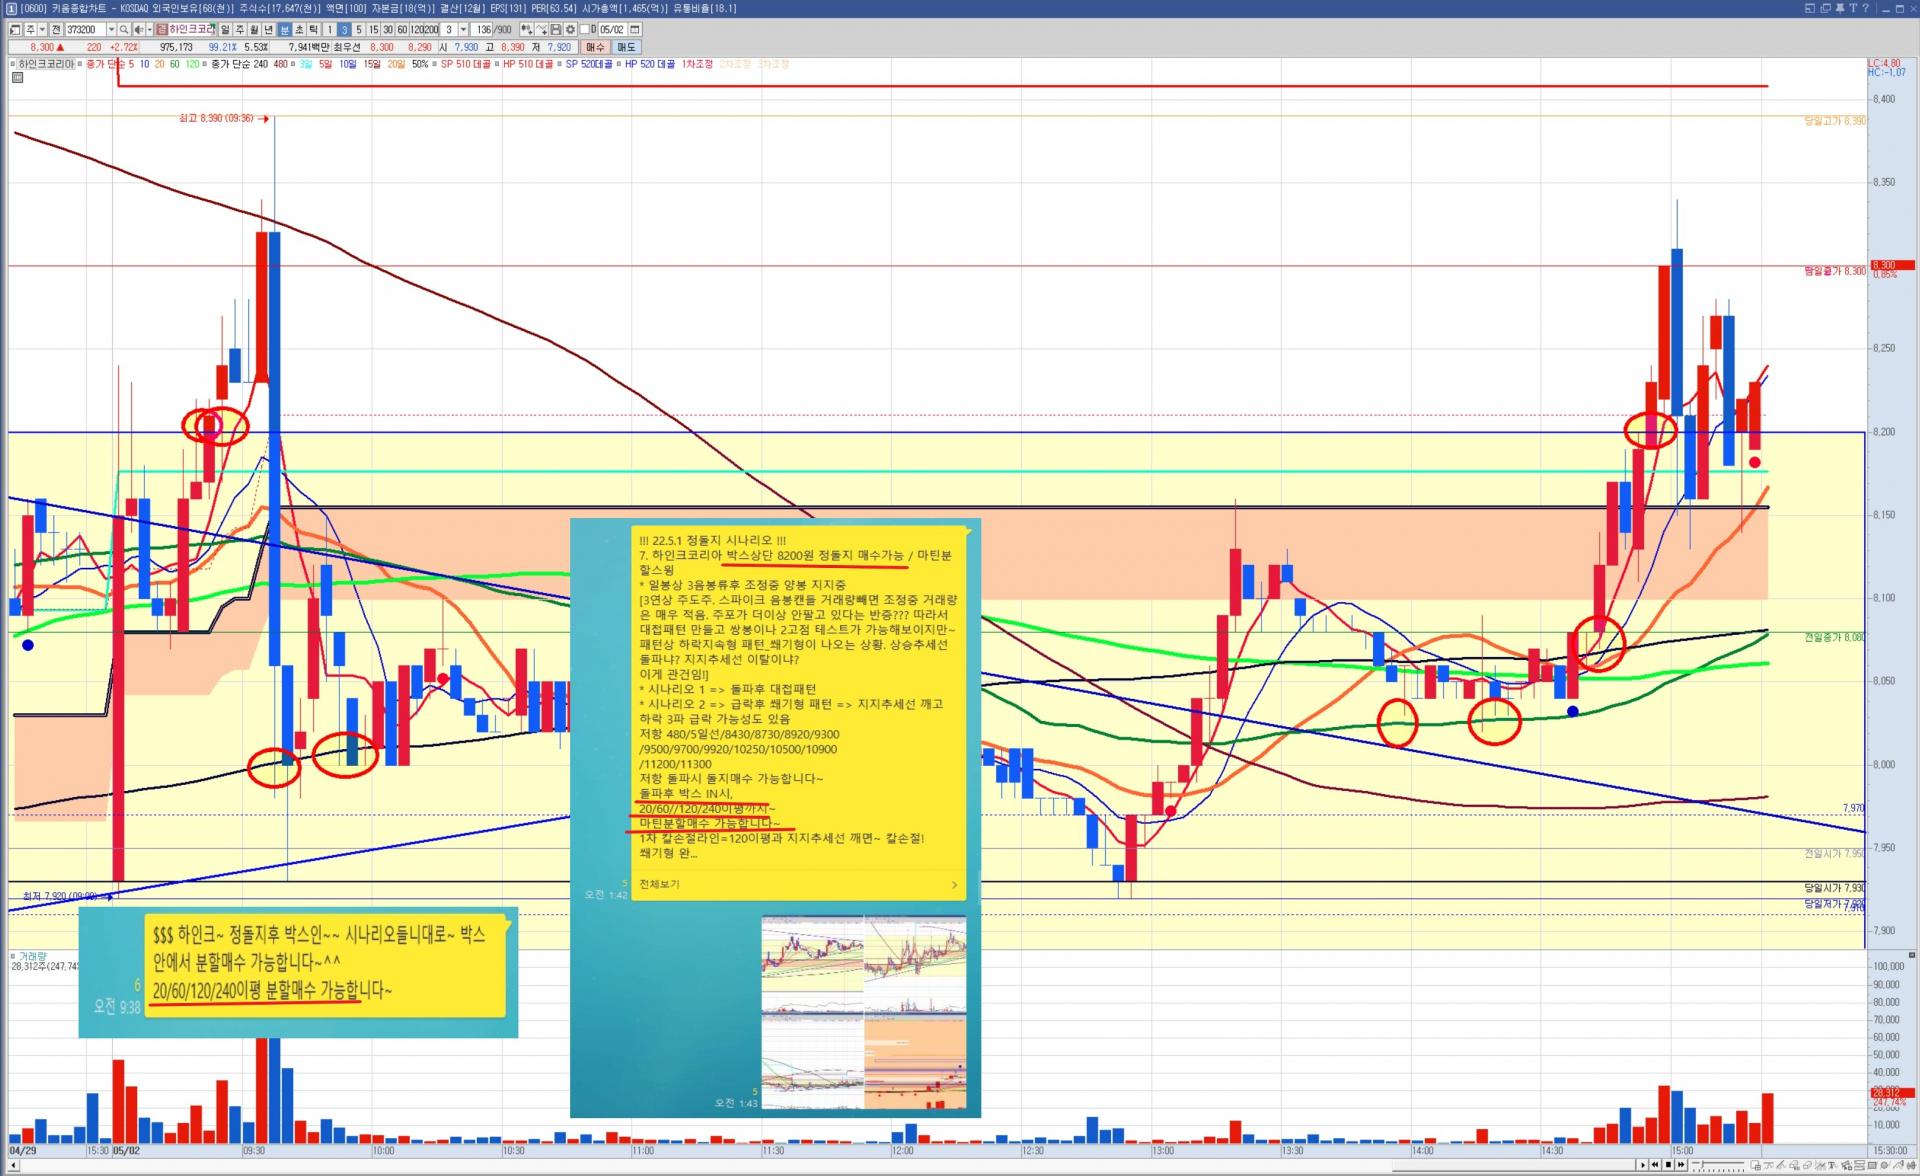Expand the minute interval 3 dropdown arrow

pyautogui.click(x=463, y=30)
